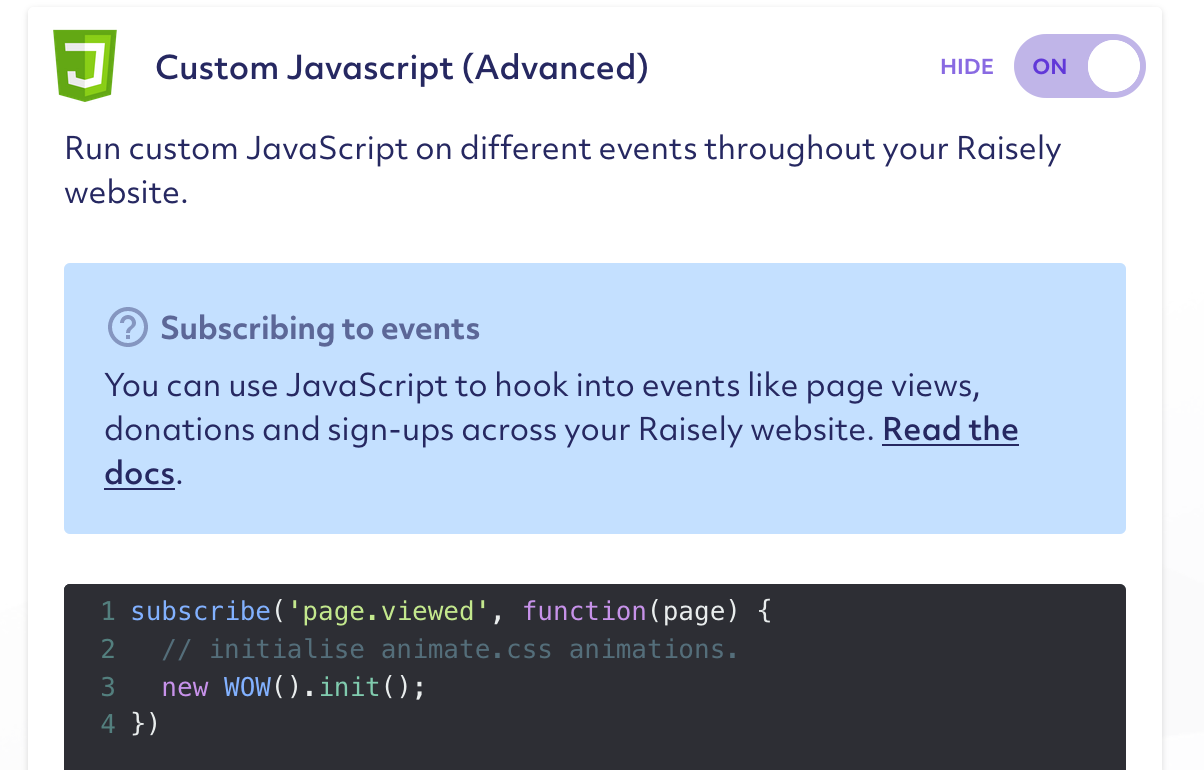Image resolution: width=1204 pixels, height=770 pixels.
Task: Click line number 4 in code gutter
Action: pos(108,724)
